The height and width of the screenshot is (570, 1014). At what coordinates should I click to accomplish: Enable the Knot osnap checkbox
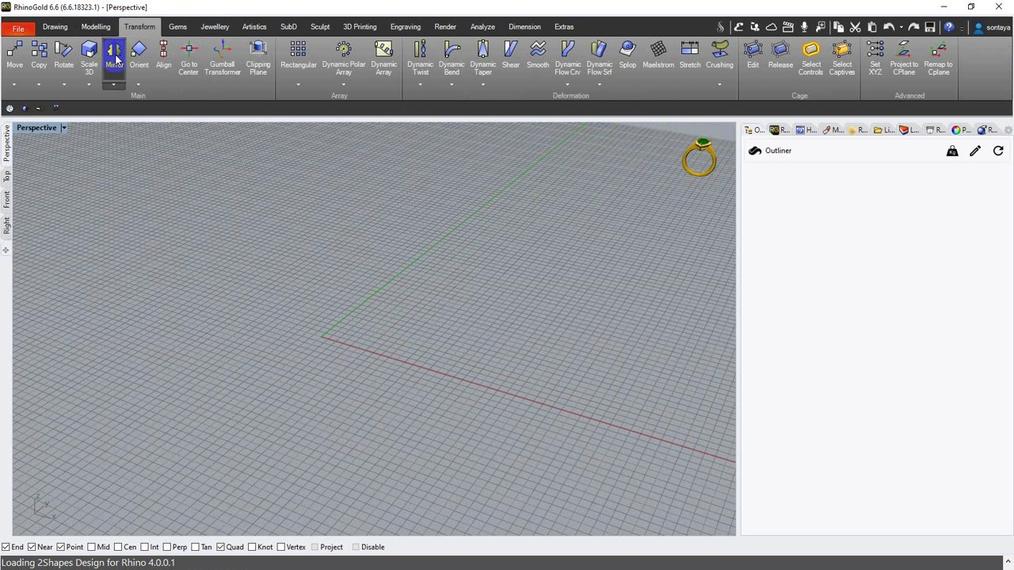(252, 547)
